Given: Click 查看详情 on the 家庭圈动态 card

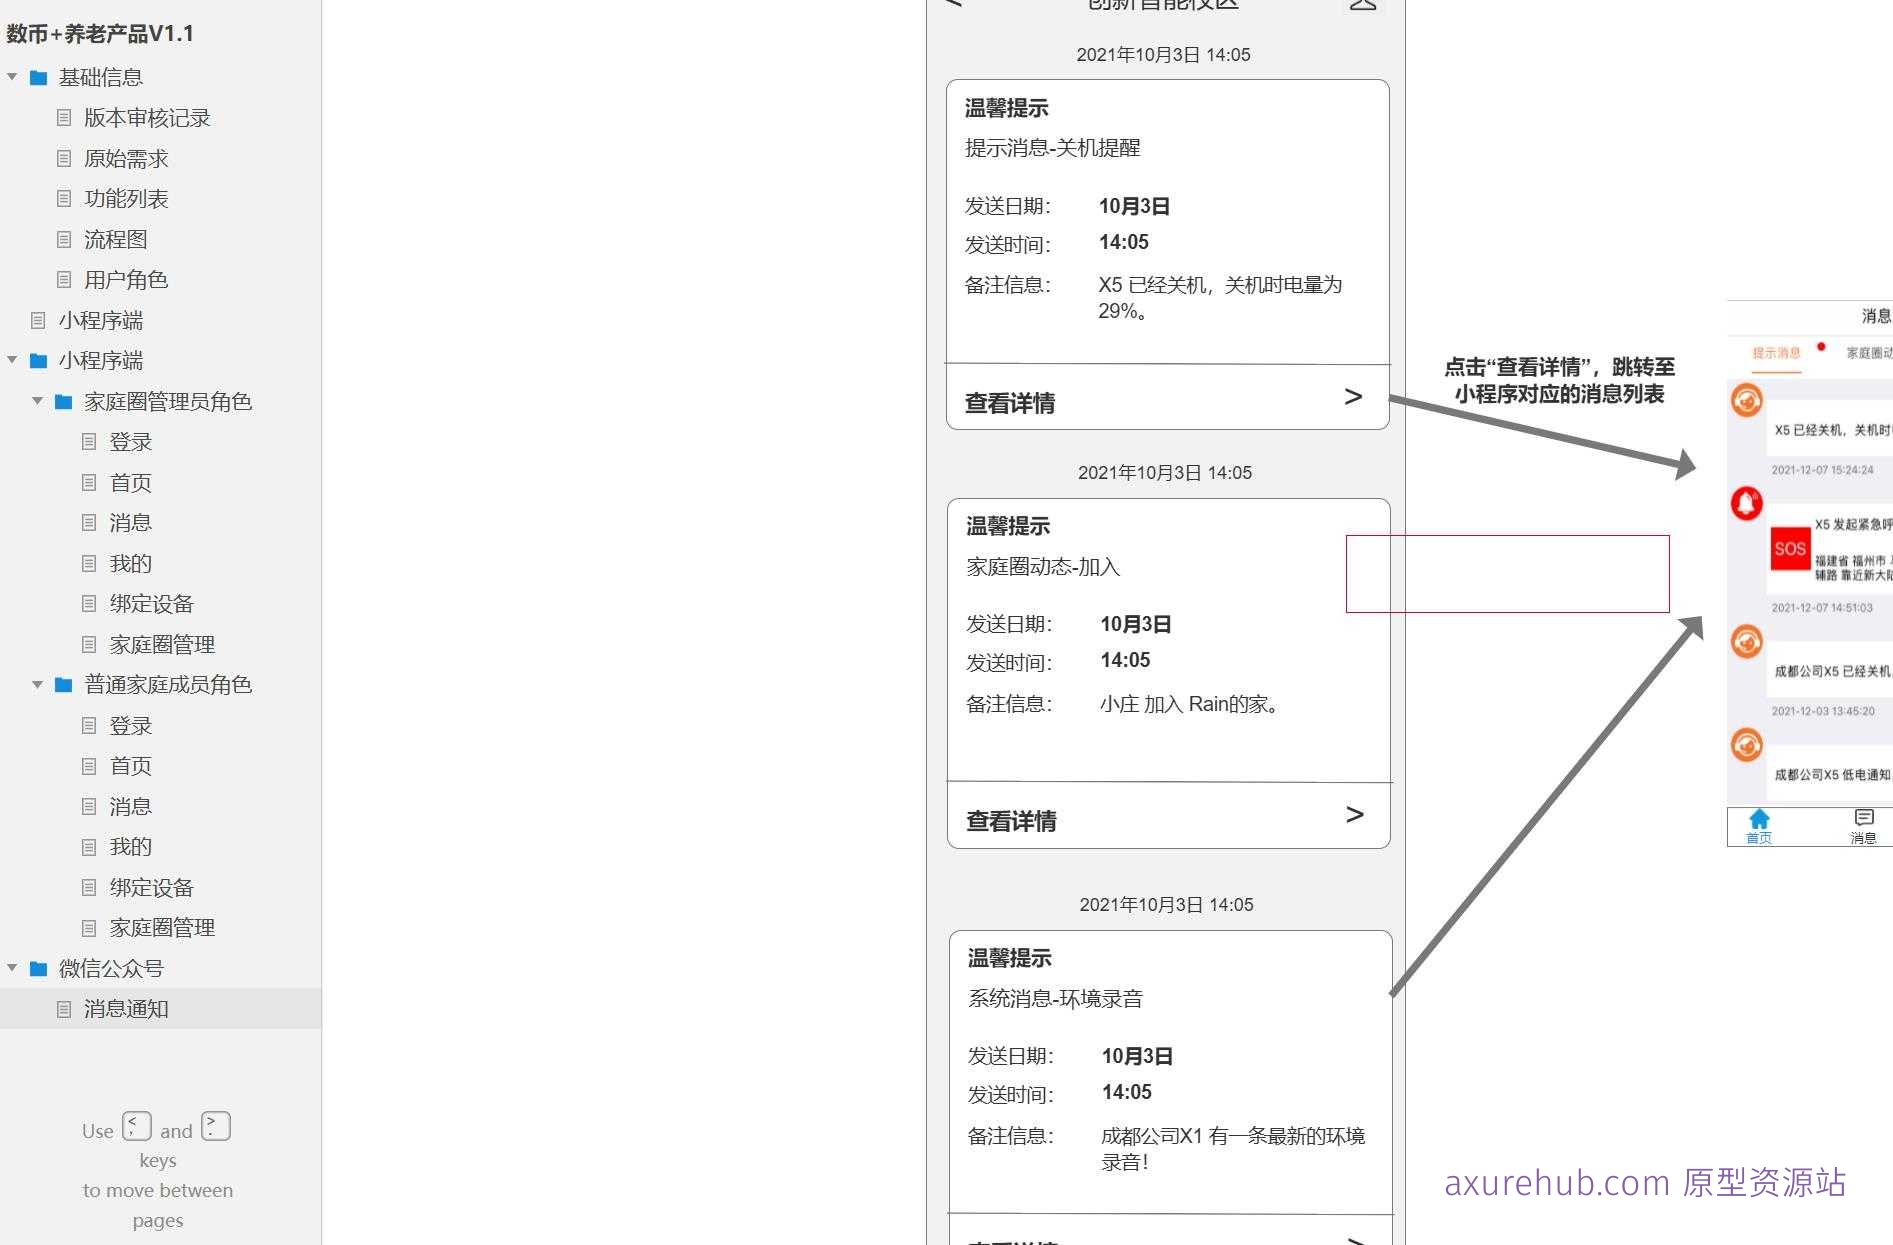Looking at the screenshot, I should pos(1011,819).
